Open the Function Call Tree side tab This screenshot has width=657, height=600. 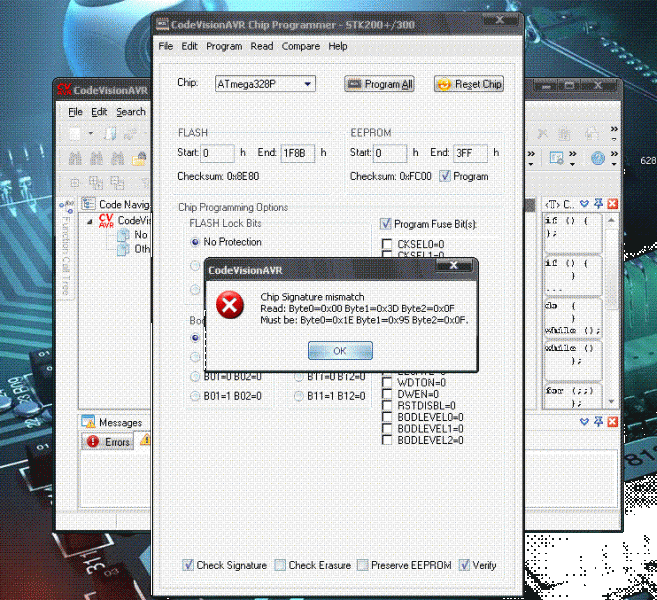(x=66, y=249)
